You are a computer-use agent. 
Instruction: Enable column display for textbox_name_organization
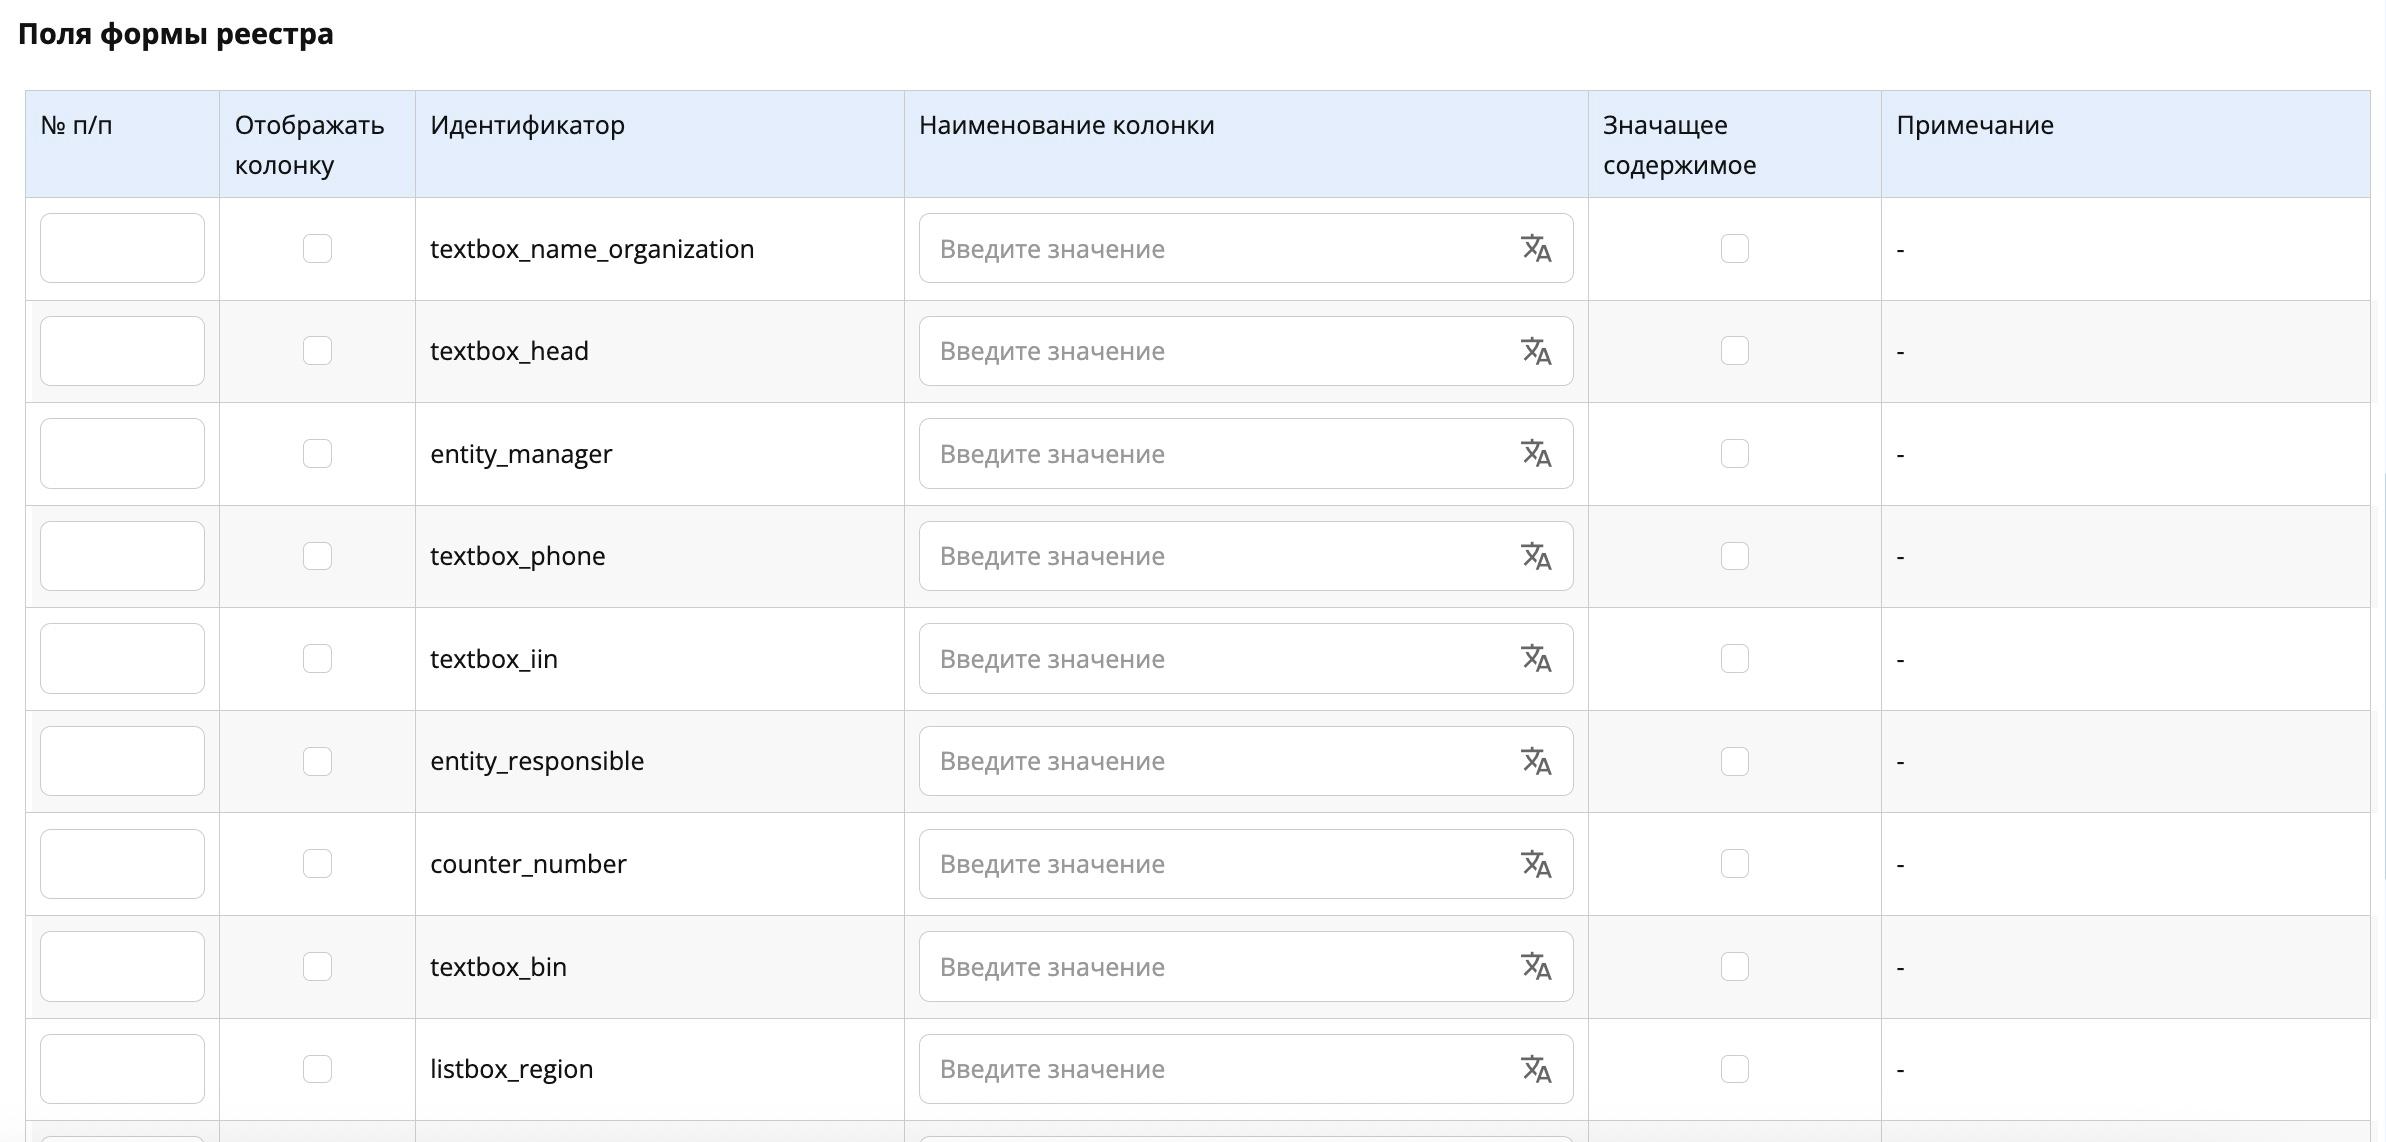click(x=317, y=248)
